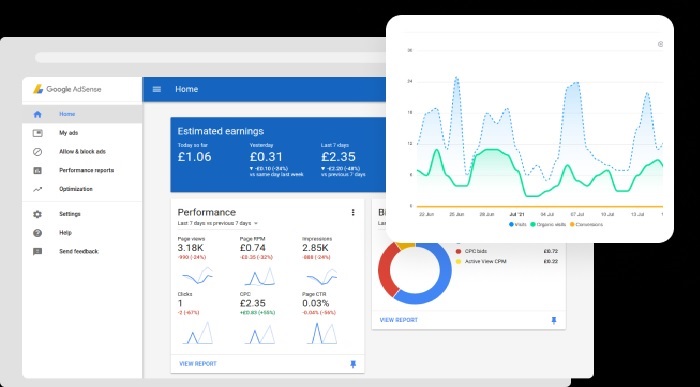Click VIEW REPORT in Performance card
The width and height of the screenshot is (700, 387).
pos(198,364)
